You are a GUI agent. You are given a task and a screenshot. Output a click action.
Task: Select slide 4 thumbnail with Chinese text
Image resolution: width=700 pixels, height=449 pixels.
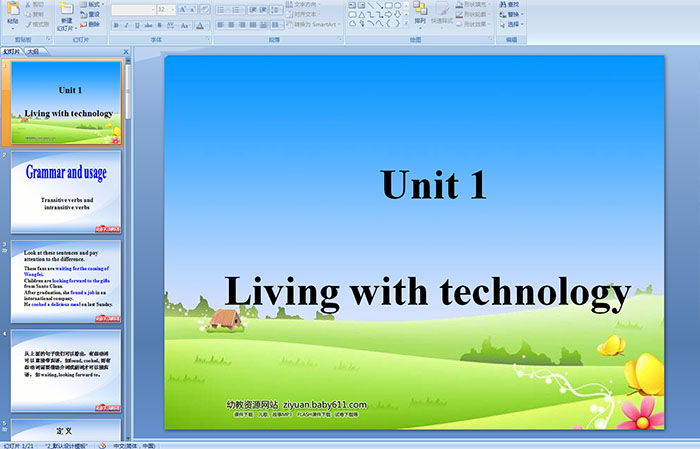point(66,371)
